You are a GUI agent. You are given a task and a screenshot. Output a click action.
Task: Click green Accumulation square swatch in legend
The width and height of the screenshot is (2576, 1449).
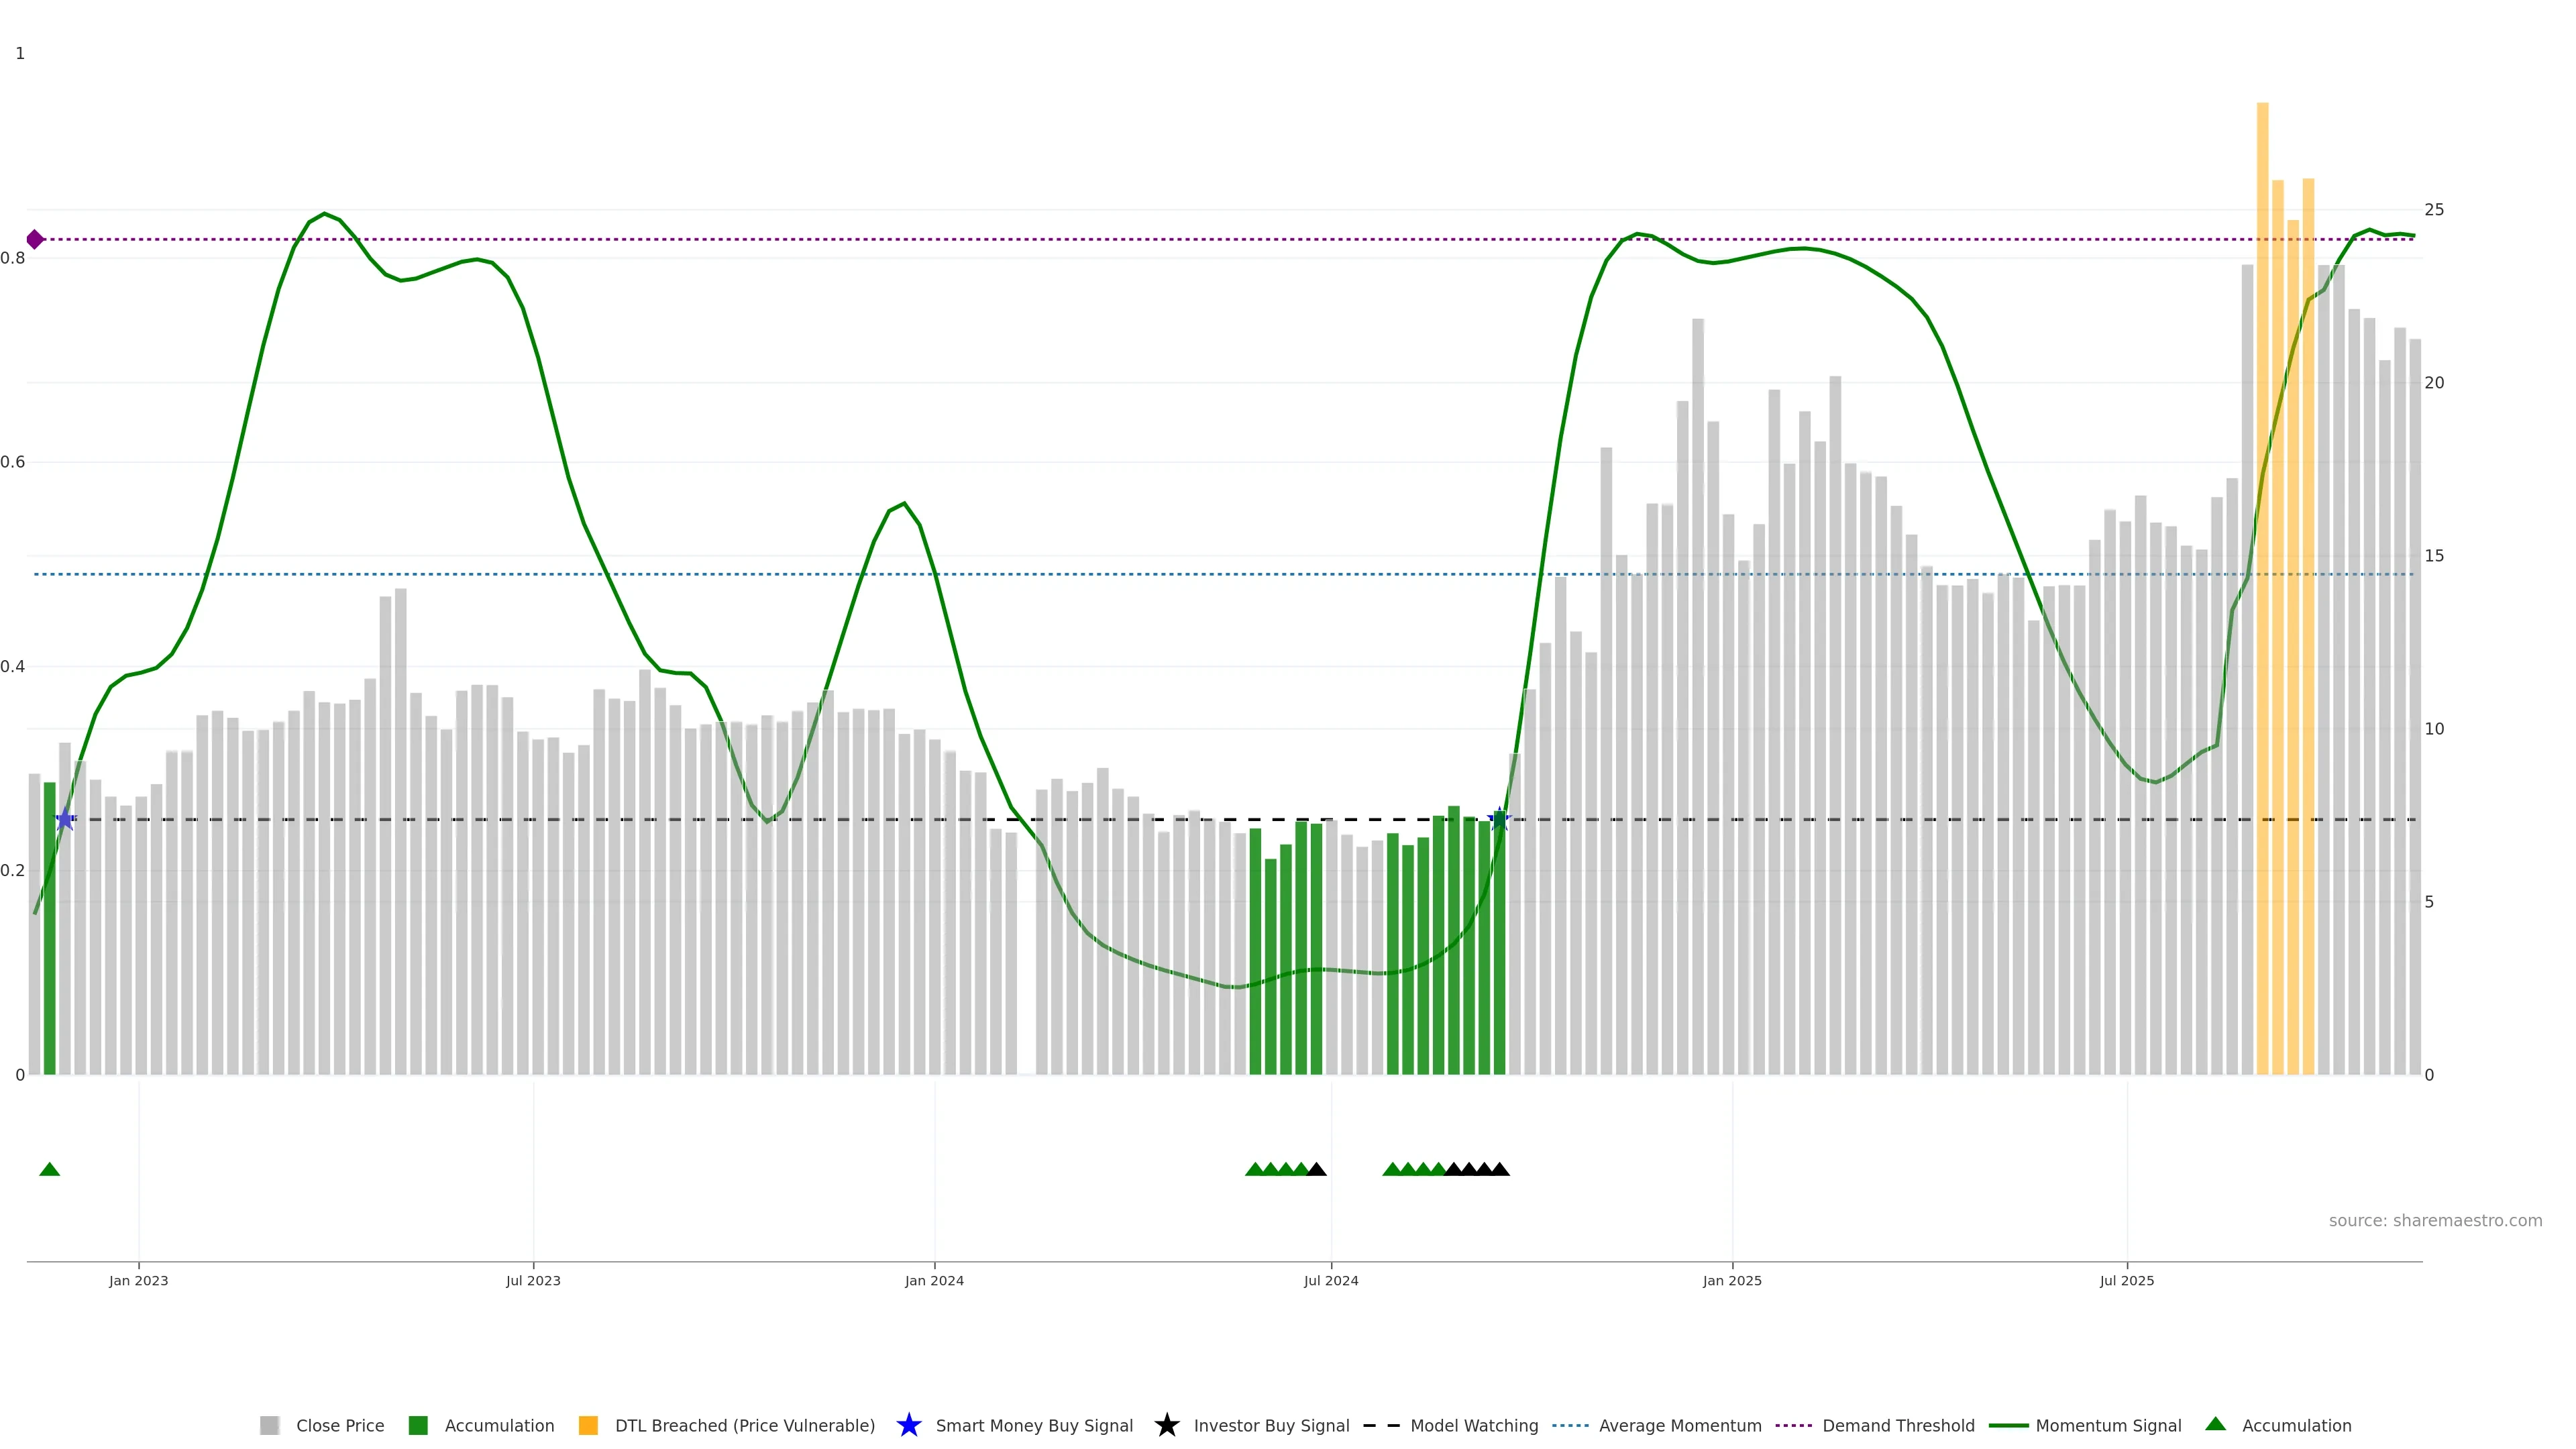[x=418, y=1426]
